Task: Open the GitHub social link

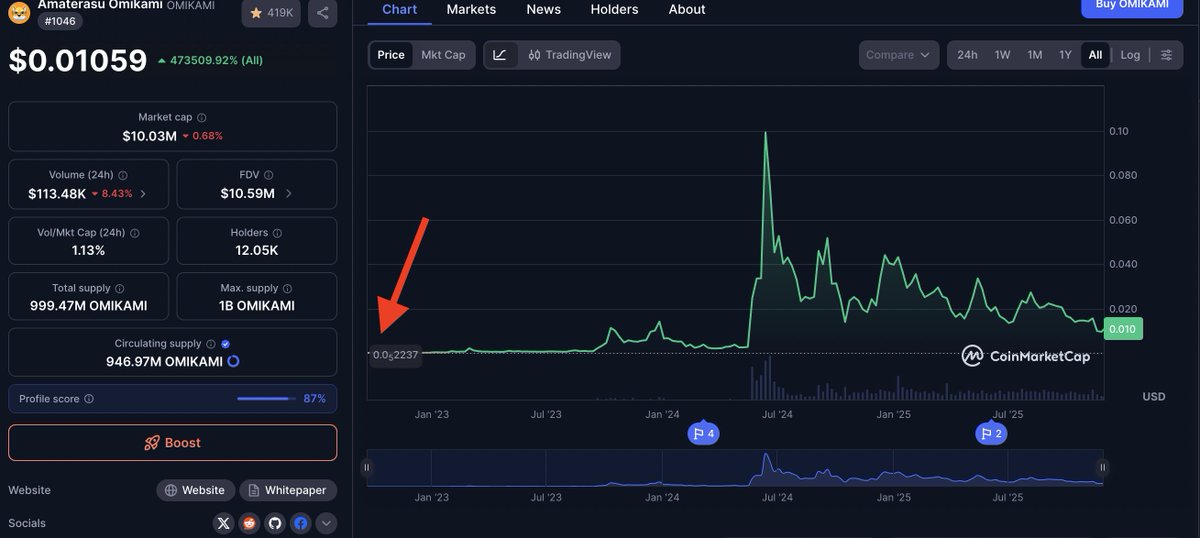Action: click(275, 523)
